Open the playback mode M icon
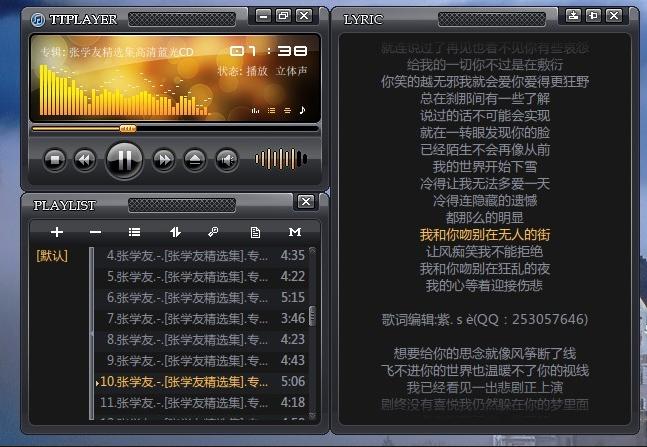 295,232
